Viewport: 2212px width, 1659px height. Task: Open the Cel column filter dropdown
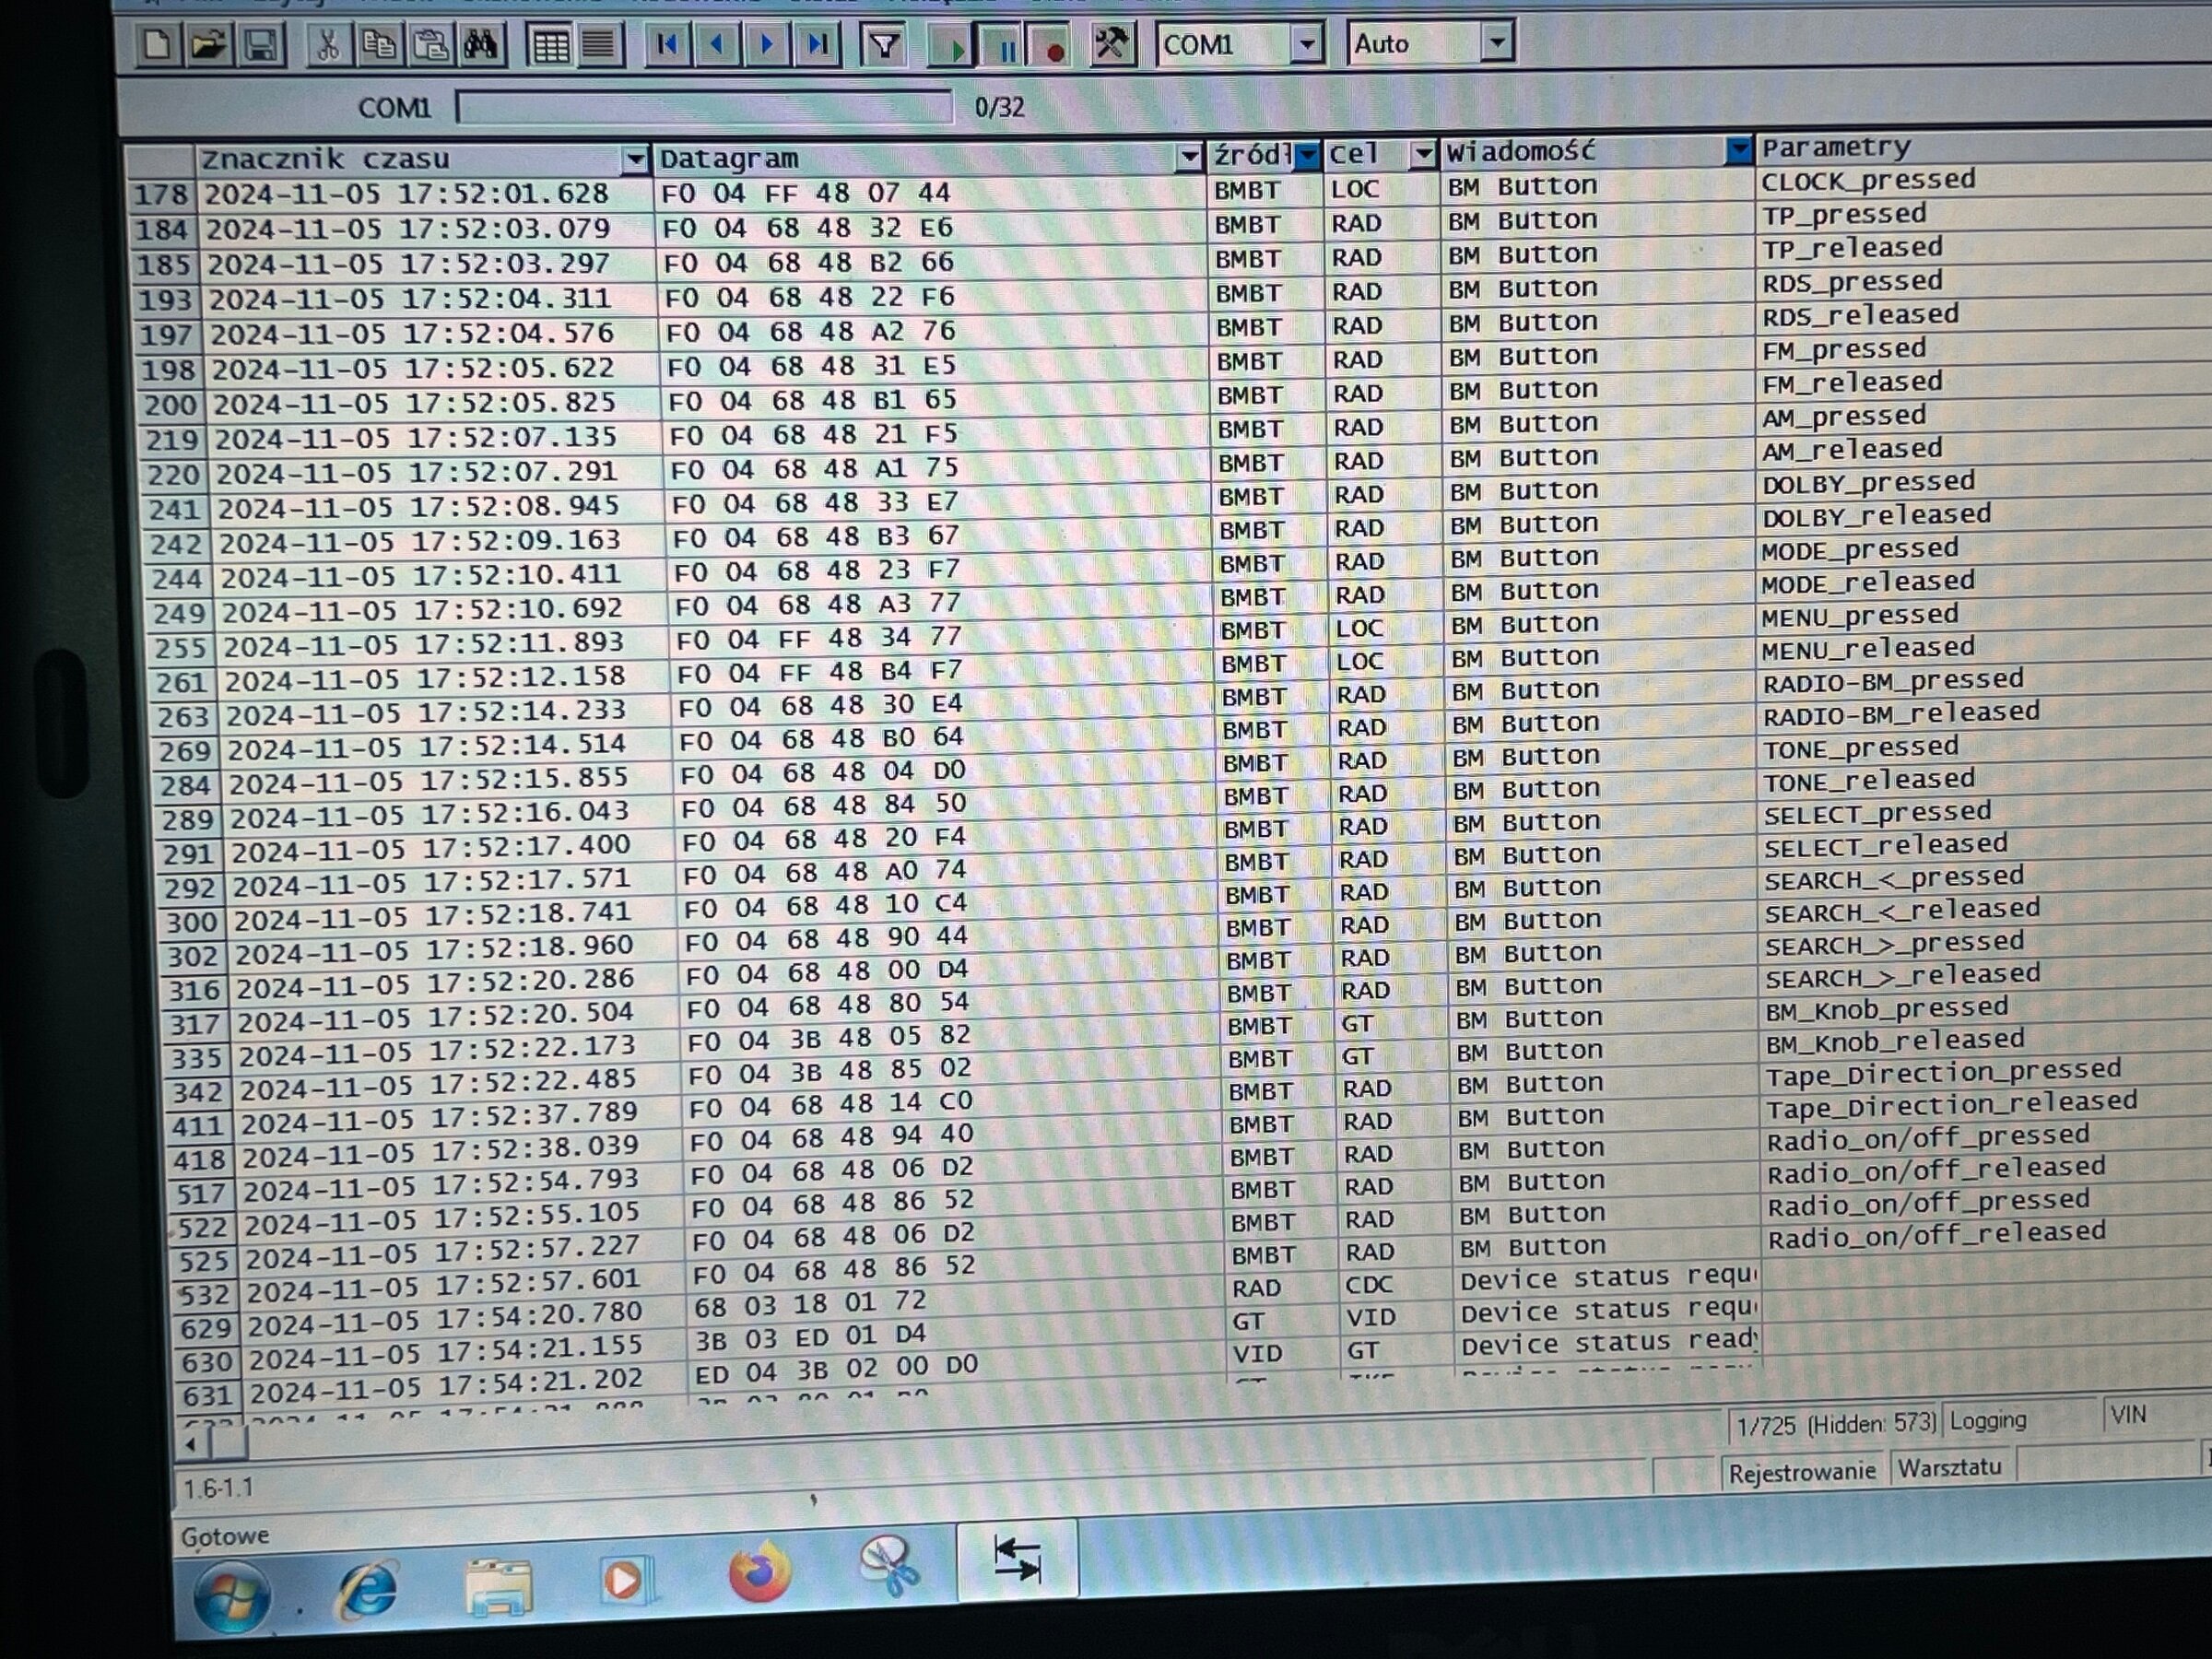[x=1422, y=154]
